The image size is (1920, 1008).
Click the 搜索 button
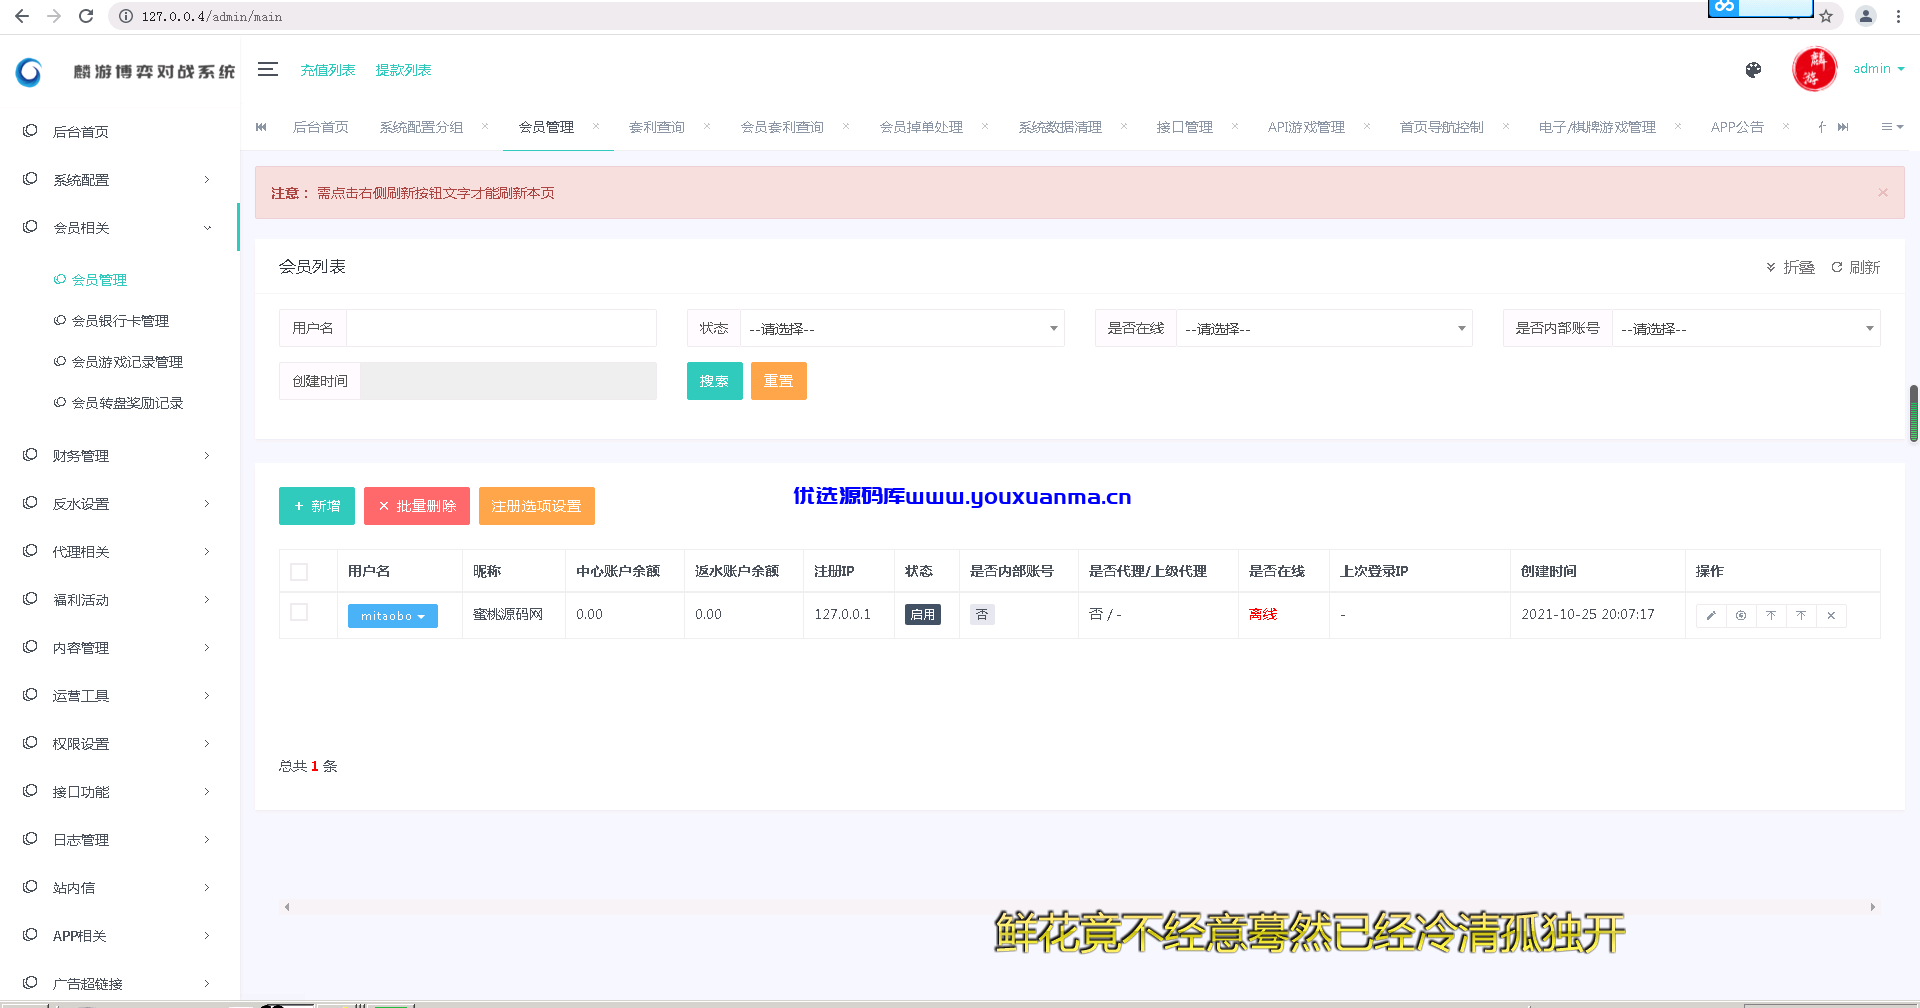click(x=715, y=381)
